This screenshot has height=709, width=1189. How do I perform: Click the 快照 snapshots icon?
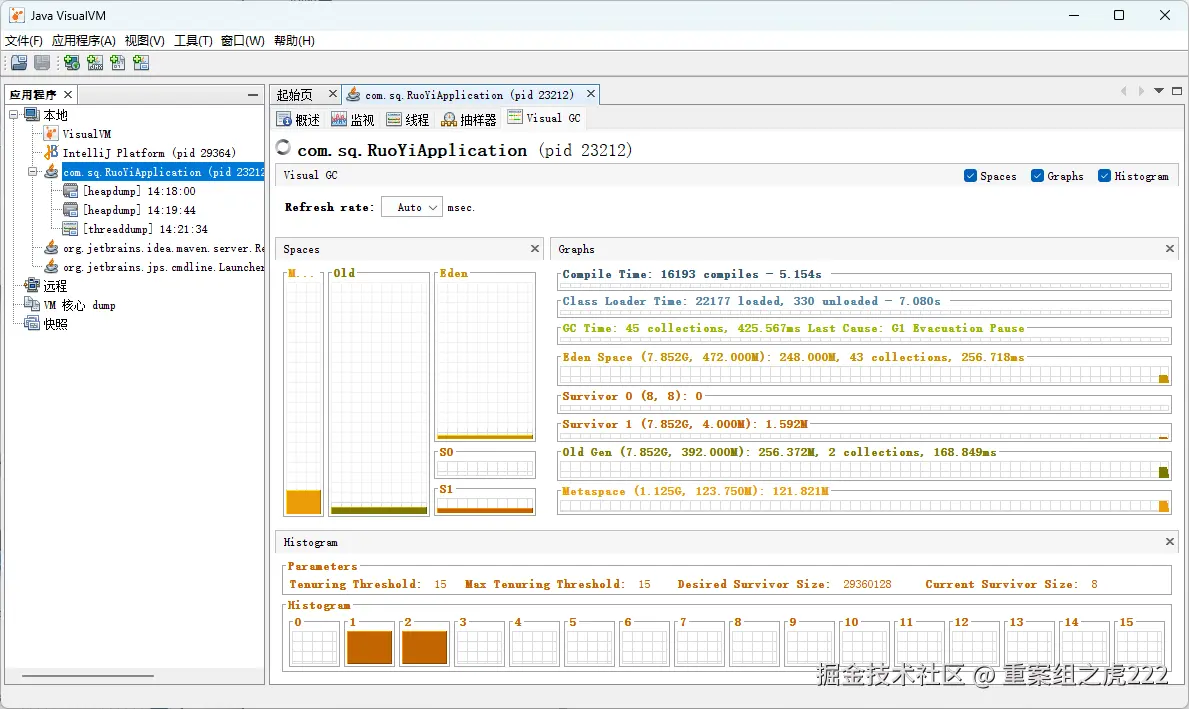tap(32, 324)
